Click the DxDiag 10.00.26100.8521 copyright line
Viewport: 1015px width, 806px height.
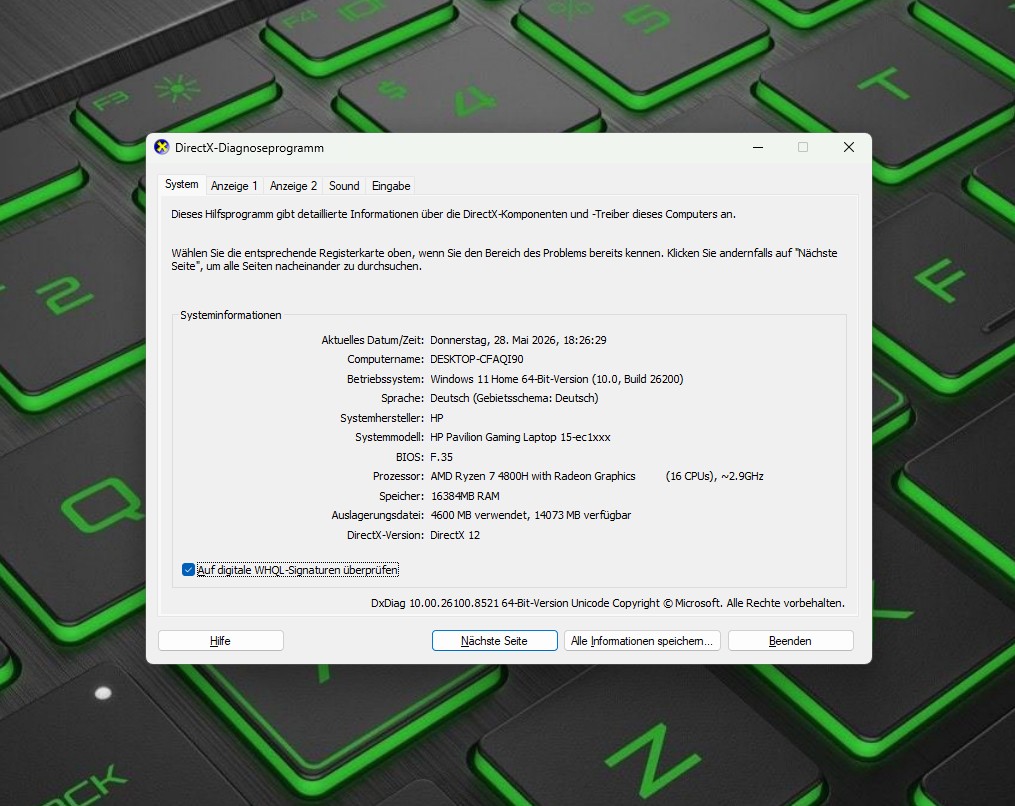click(x=608, y=603)
